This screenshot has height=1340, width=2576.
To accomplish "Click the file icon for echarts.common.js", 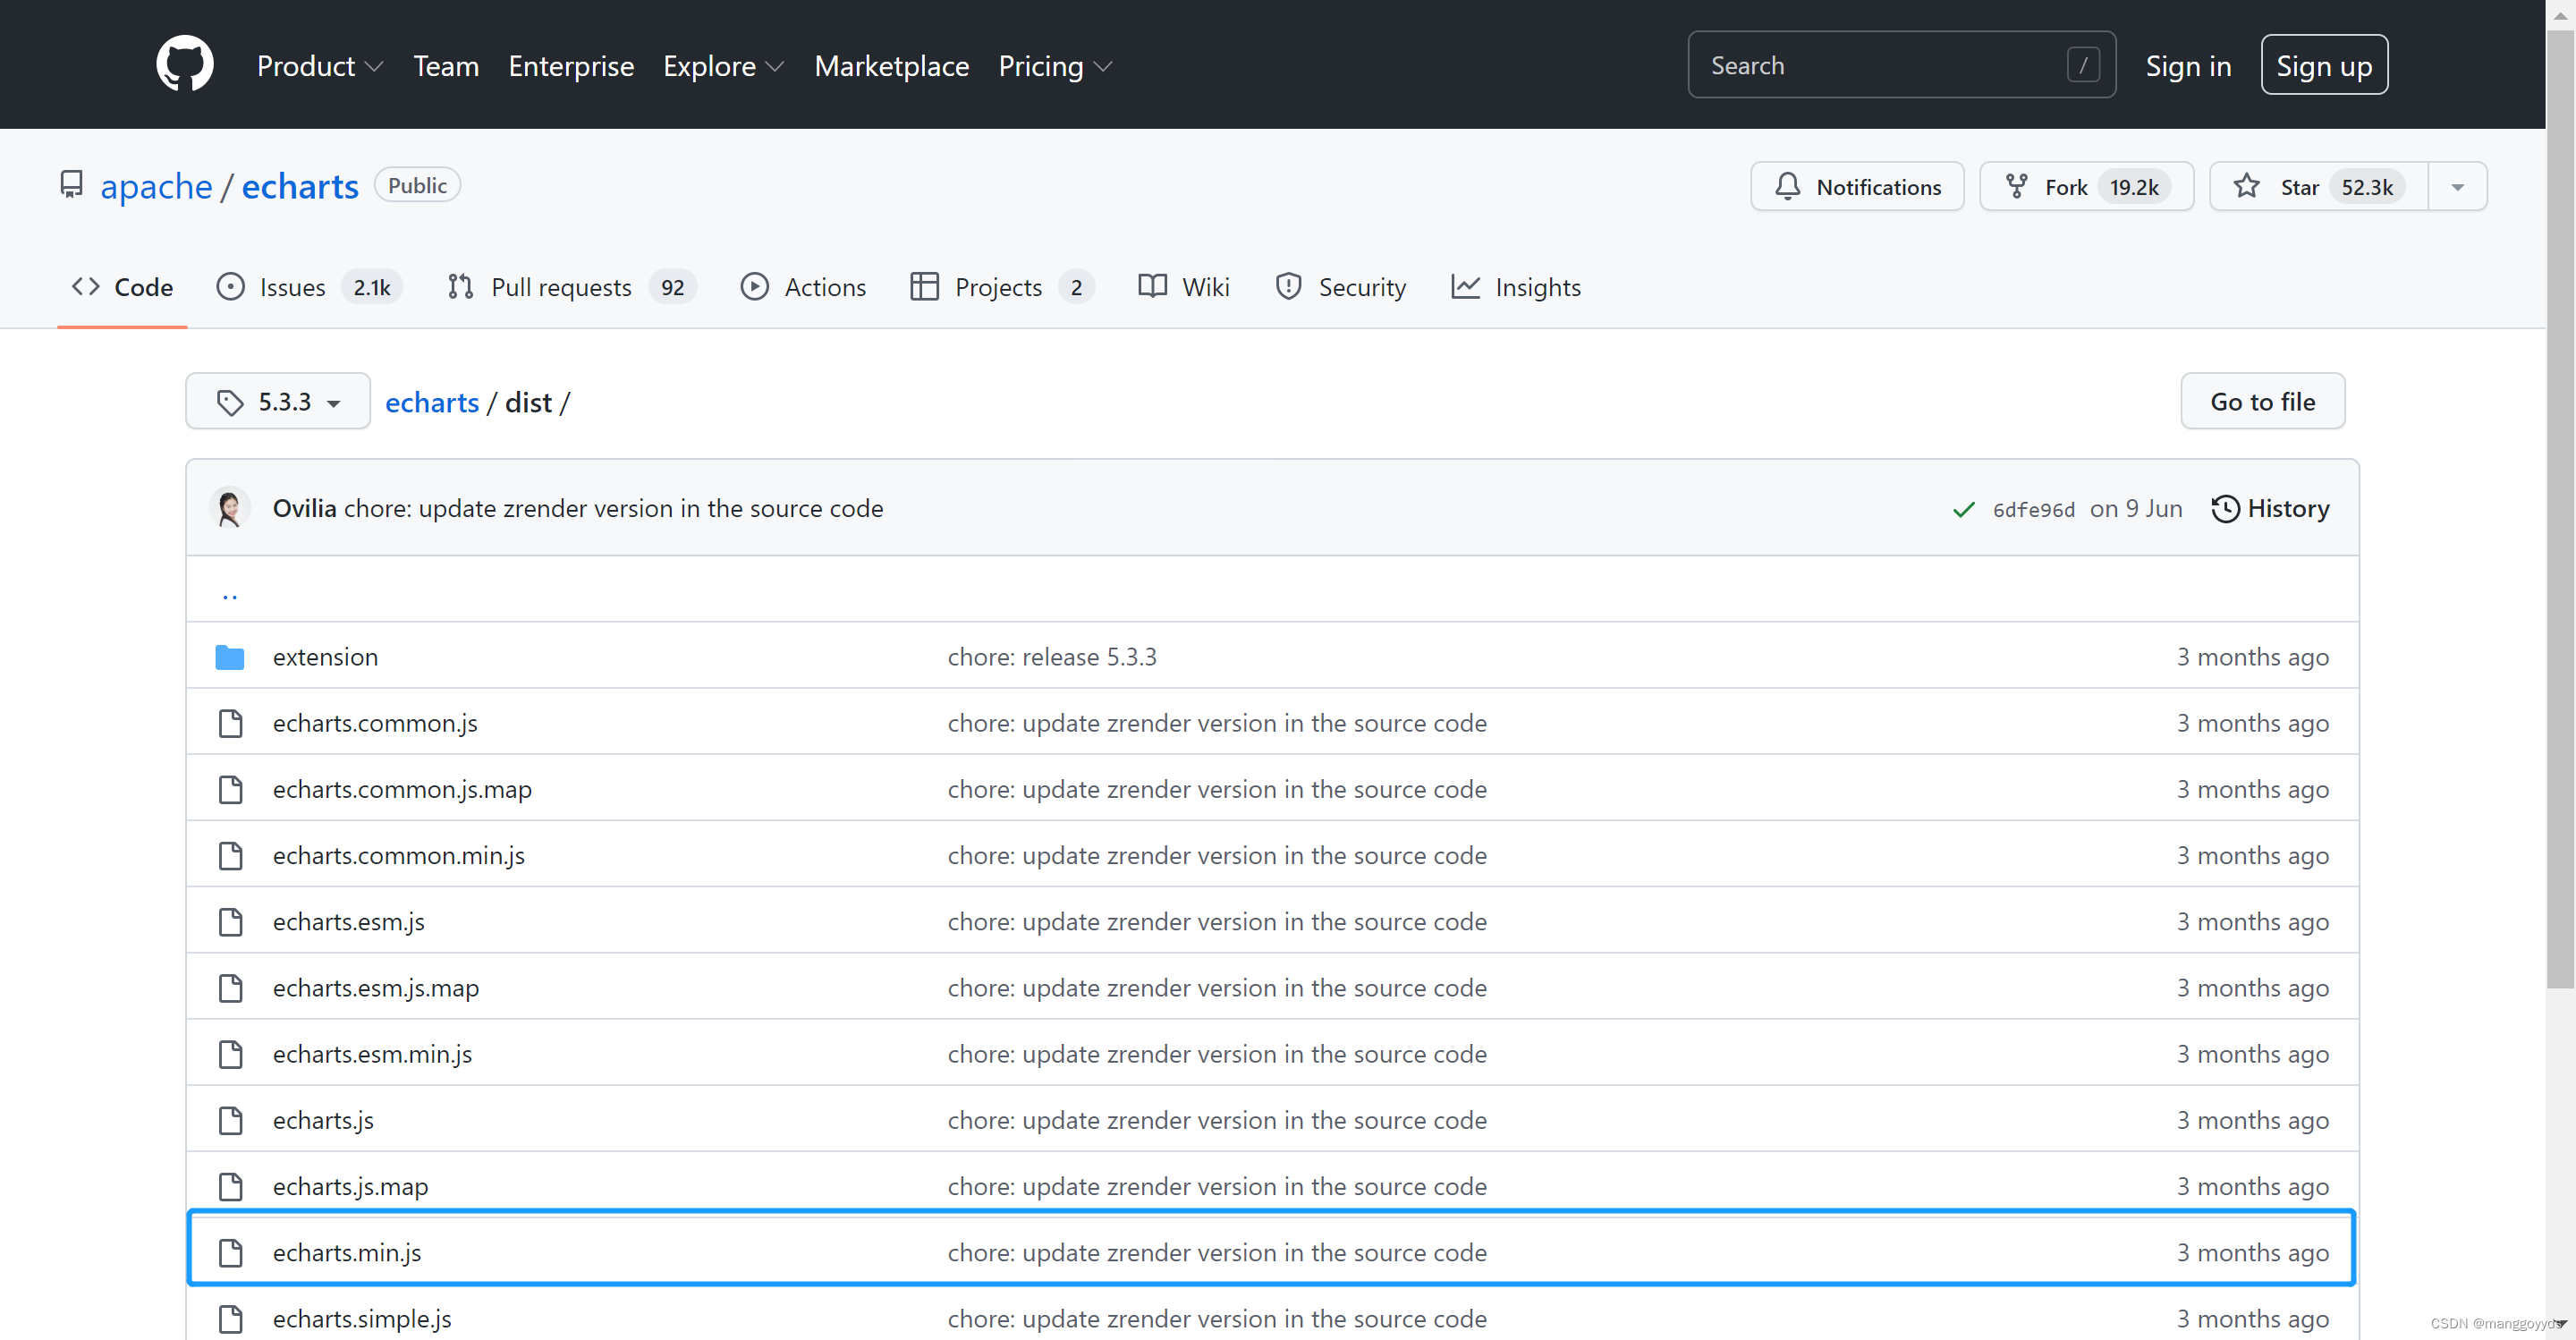I will (x=230, y=723).
